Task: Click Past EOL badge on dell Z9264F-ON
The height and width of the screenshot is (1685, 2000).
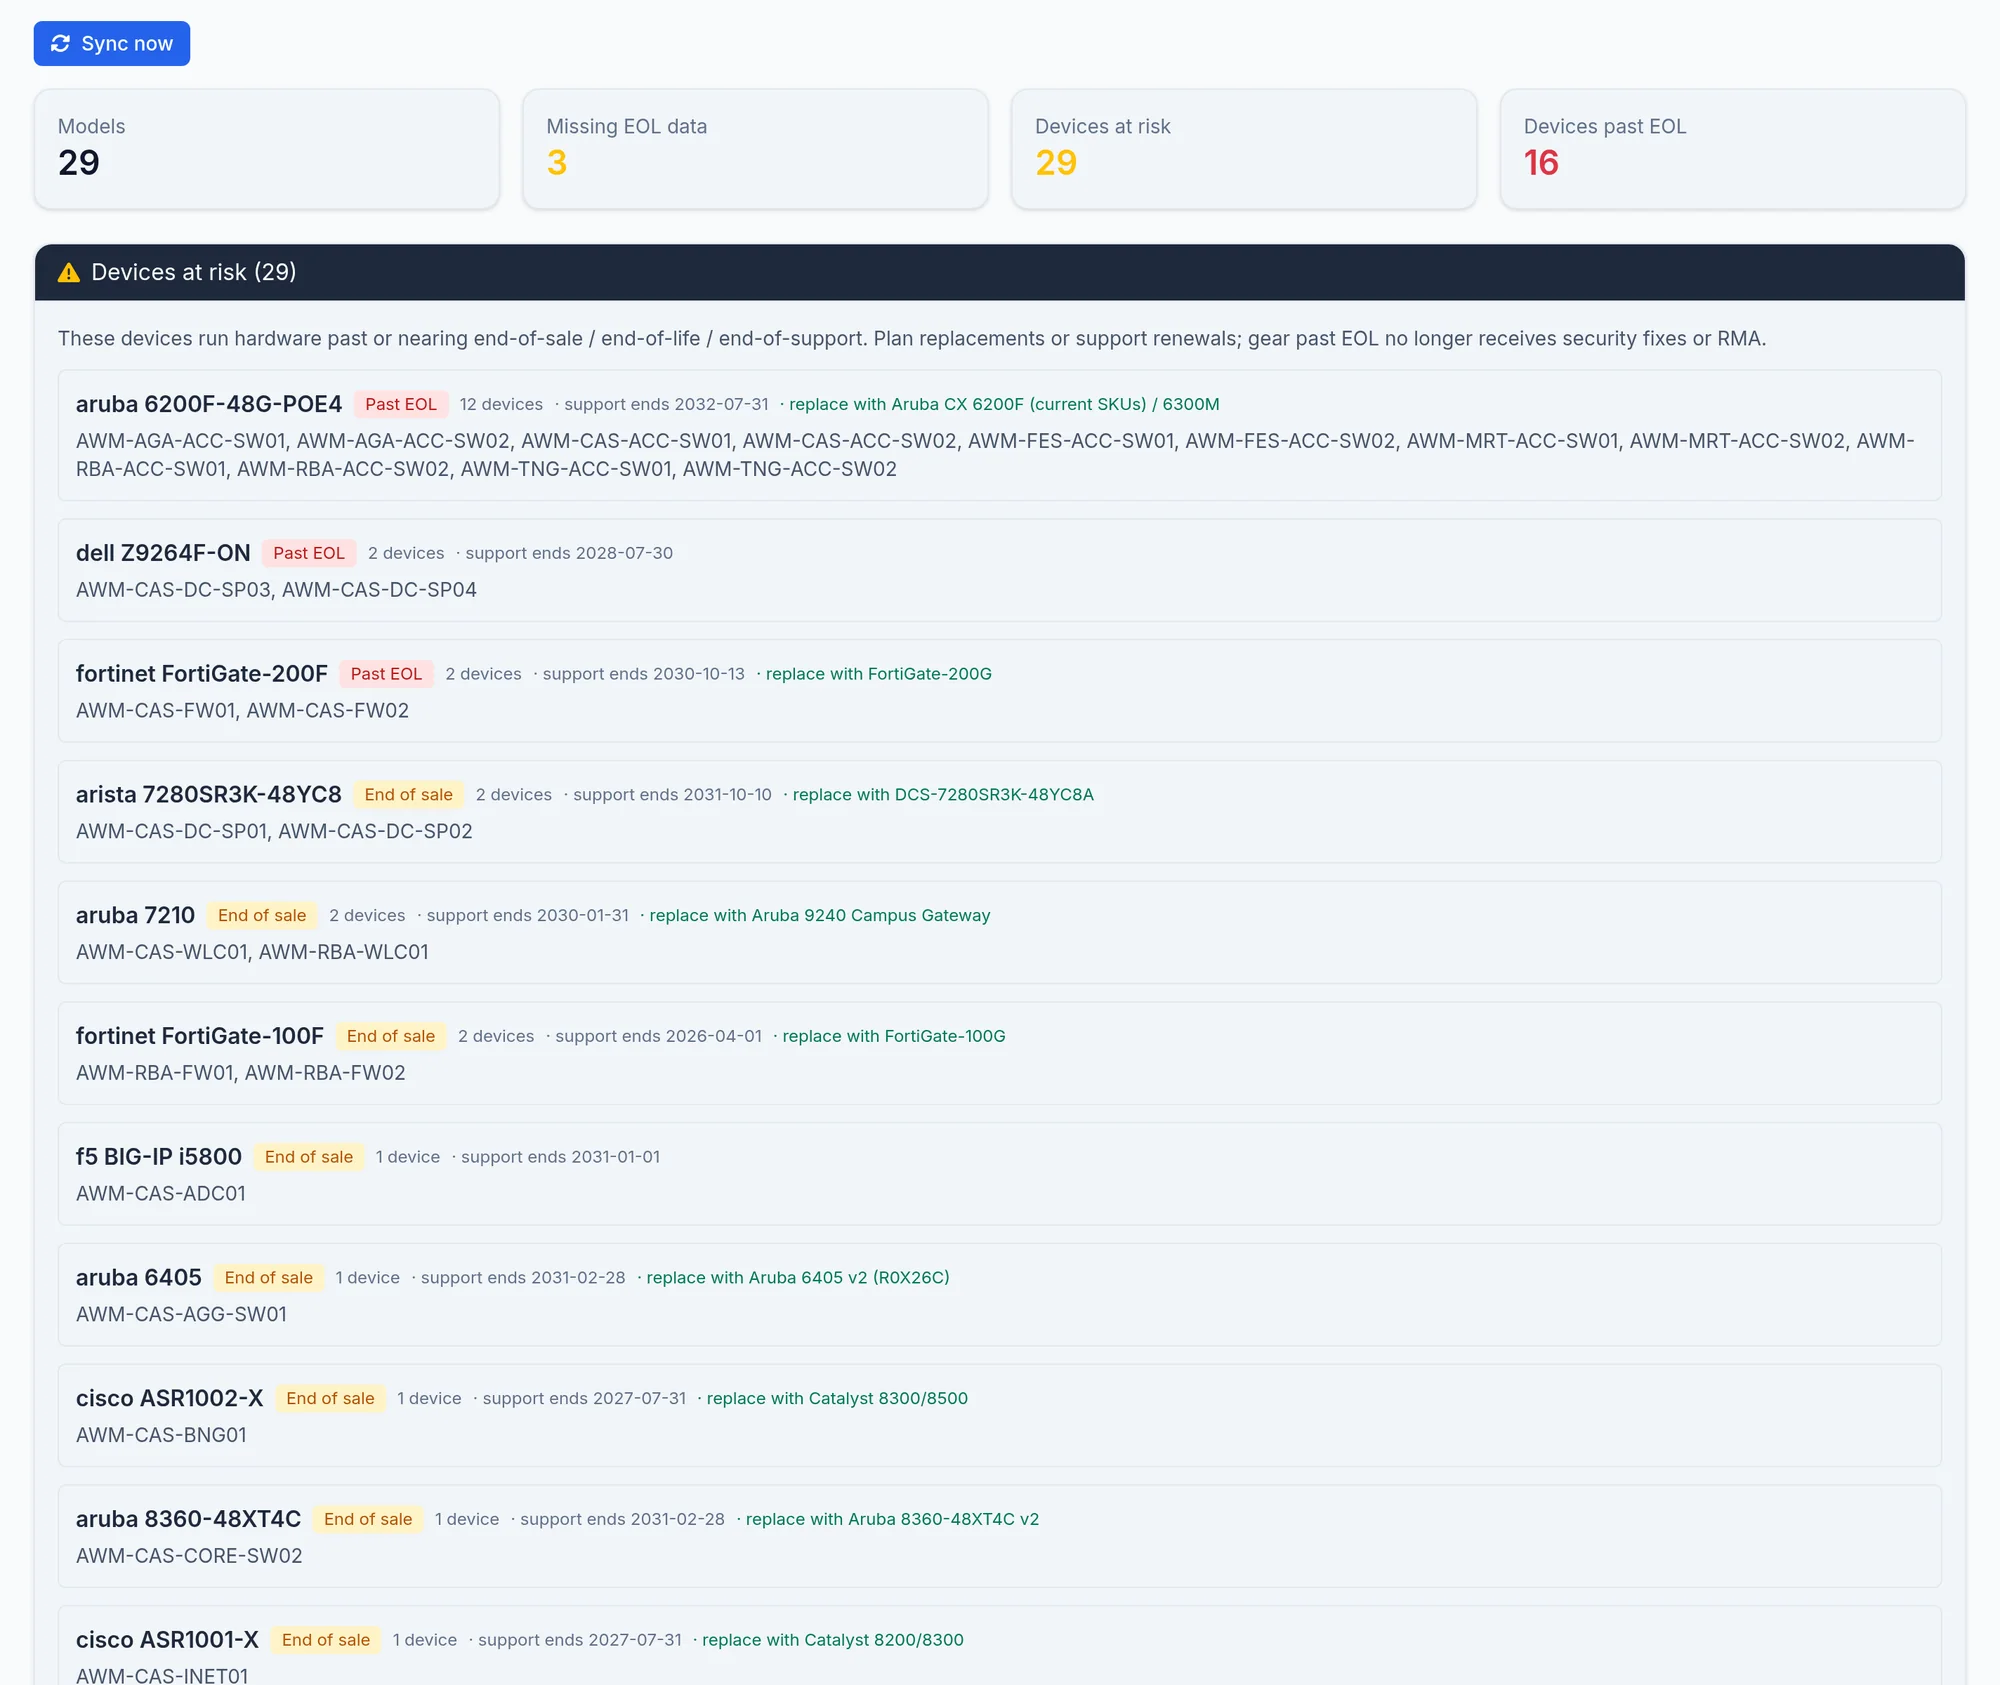Action: (x=309, y=553)
